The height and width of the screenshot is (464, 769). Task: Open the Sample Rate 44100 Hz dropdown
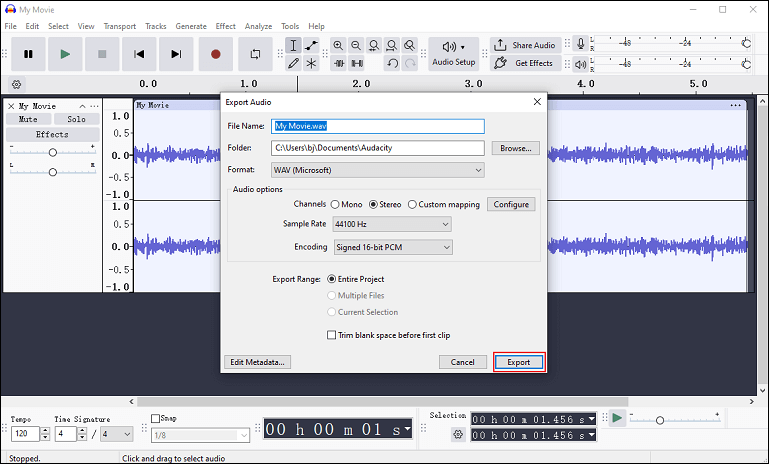[x=392, y=224]
